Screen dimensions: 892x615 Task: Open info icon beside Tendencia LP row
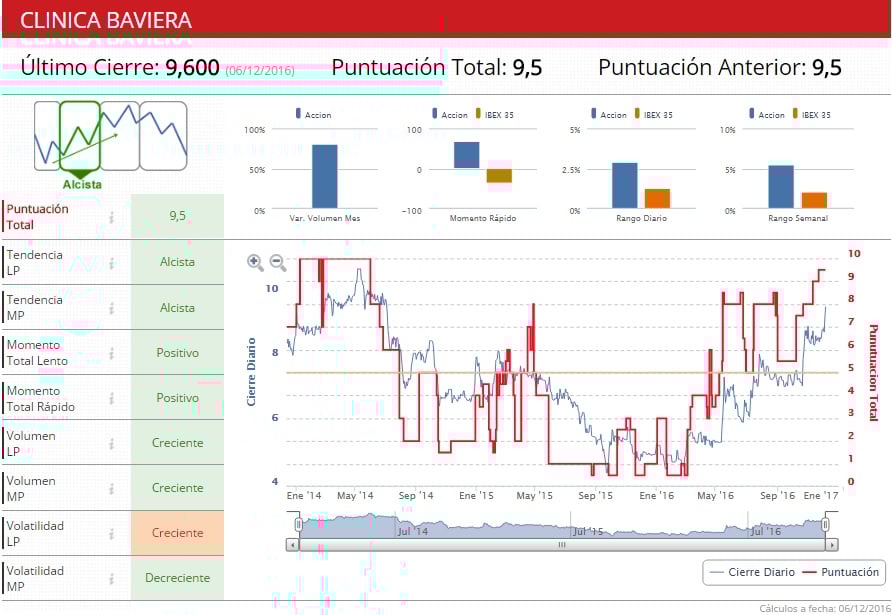[x=112, y=263]
